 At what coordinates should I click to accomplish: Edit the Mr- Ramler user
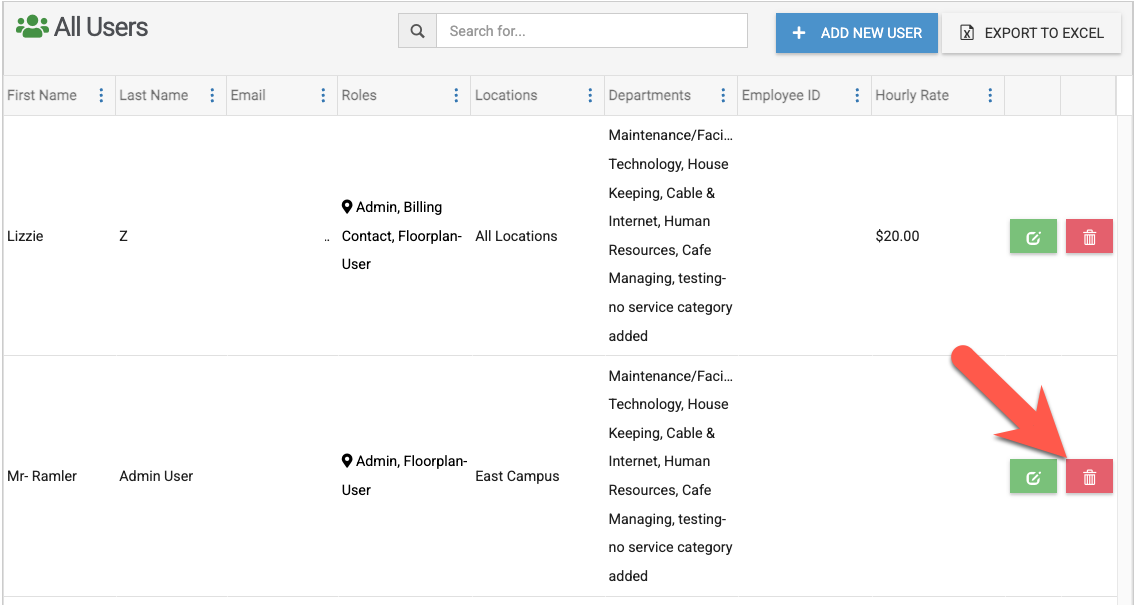(1033, 478)
